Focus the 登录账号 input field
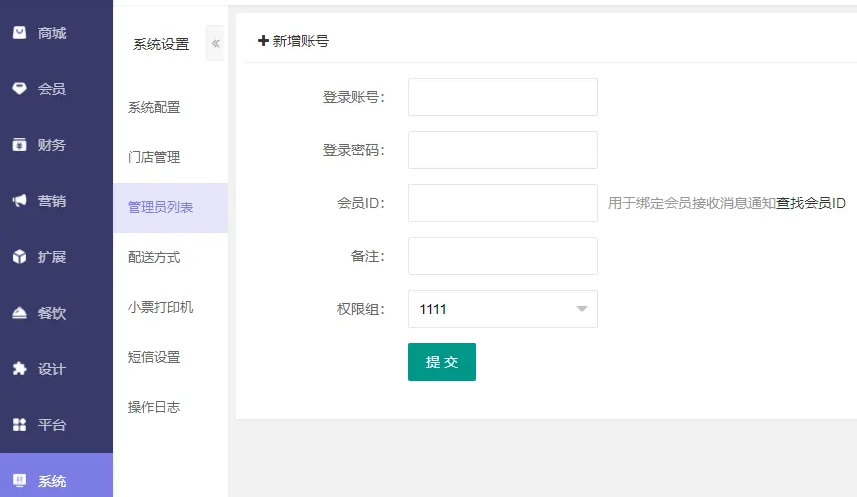The image size is (857, 497). coord(502,97)
